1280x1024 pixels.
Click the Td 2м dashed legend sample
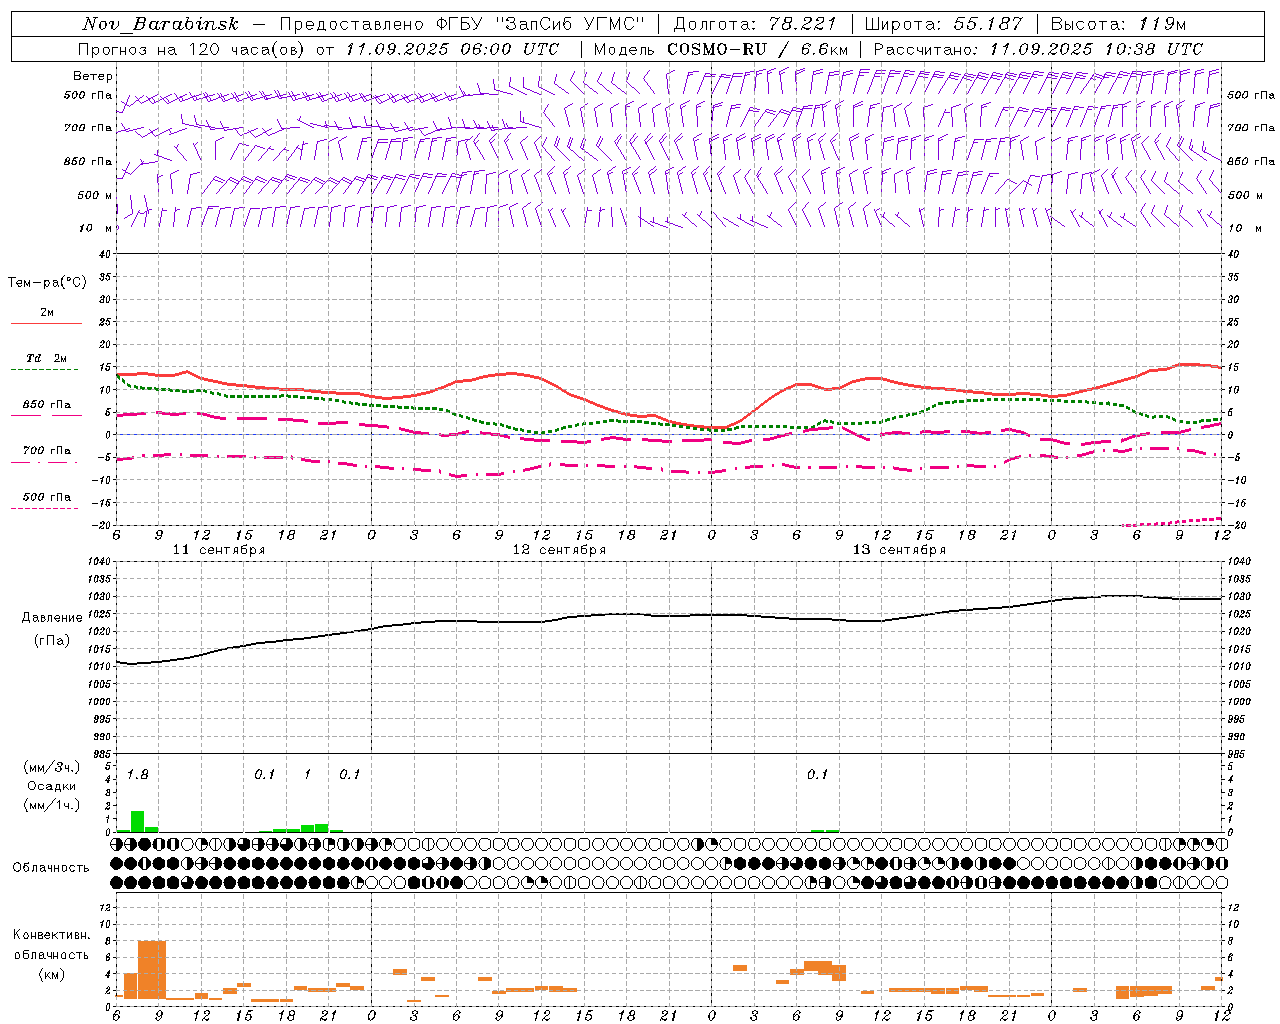coord(46,369)
